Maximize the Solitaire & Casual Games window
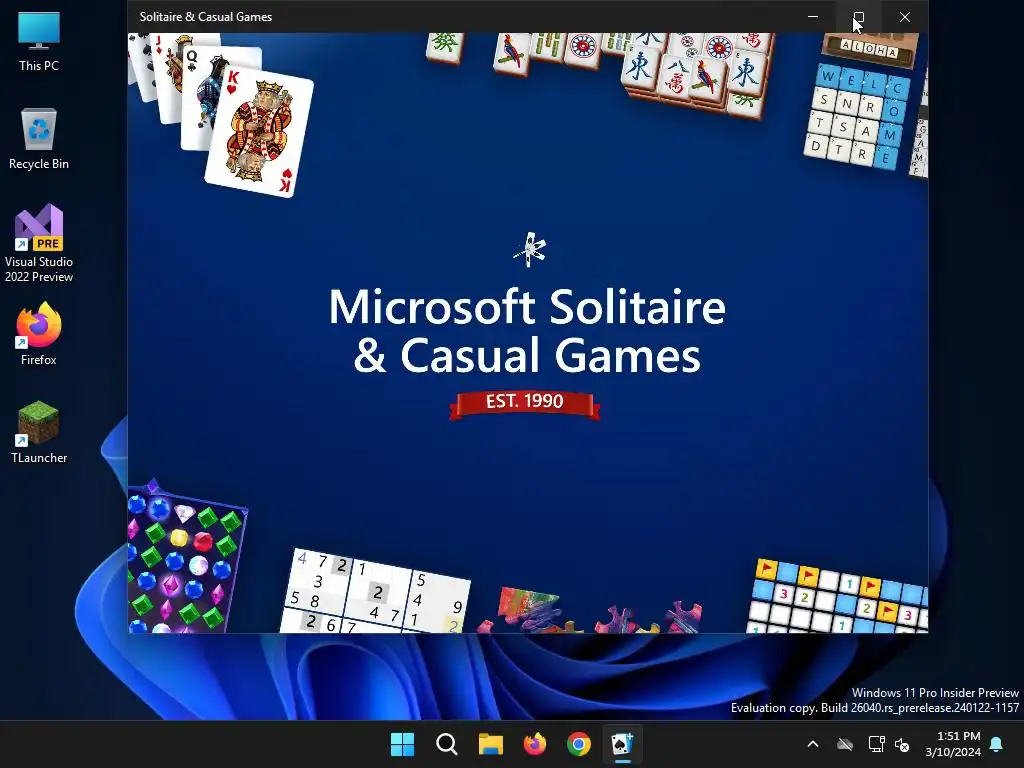This screenshot has width=1024, height=768. coord(859,16)
